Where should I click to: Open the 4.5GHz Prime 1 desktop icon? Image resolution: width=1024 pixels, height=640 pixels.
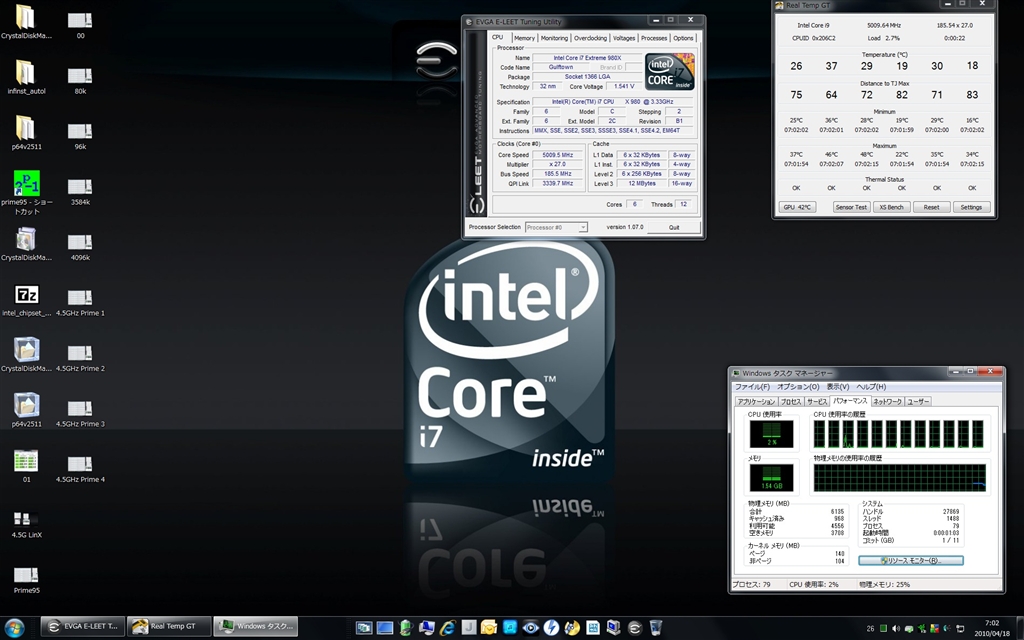pos(80,297)
